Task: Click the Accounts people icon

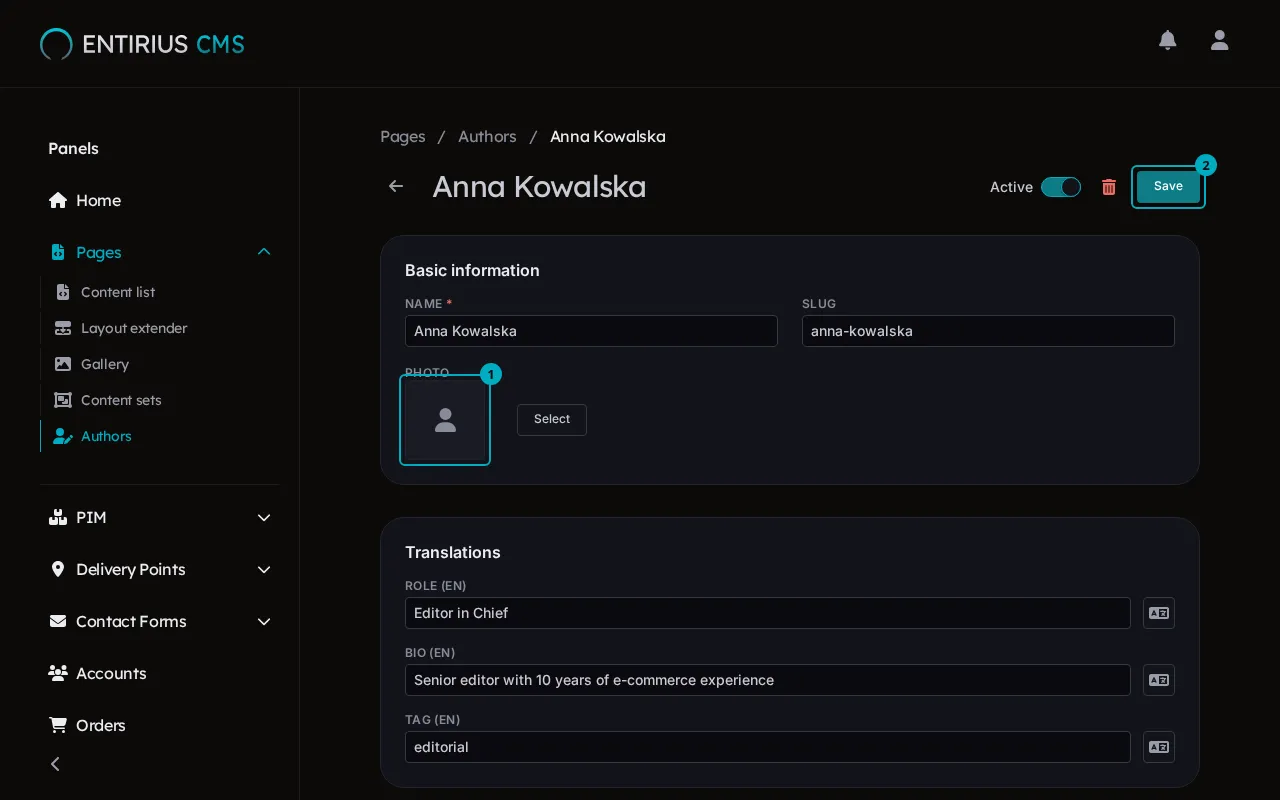Action: point(58,673)
